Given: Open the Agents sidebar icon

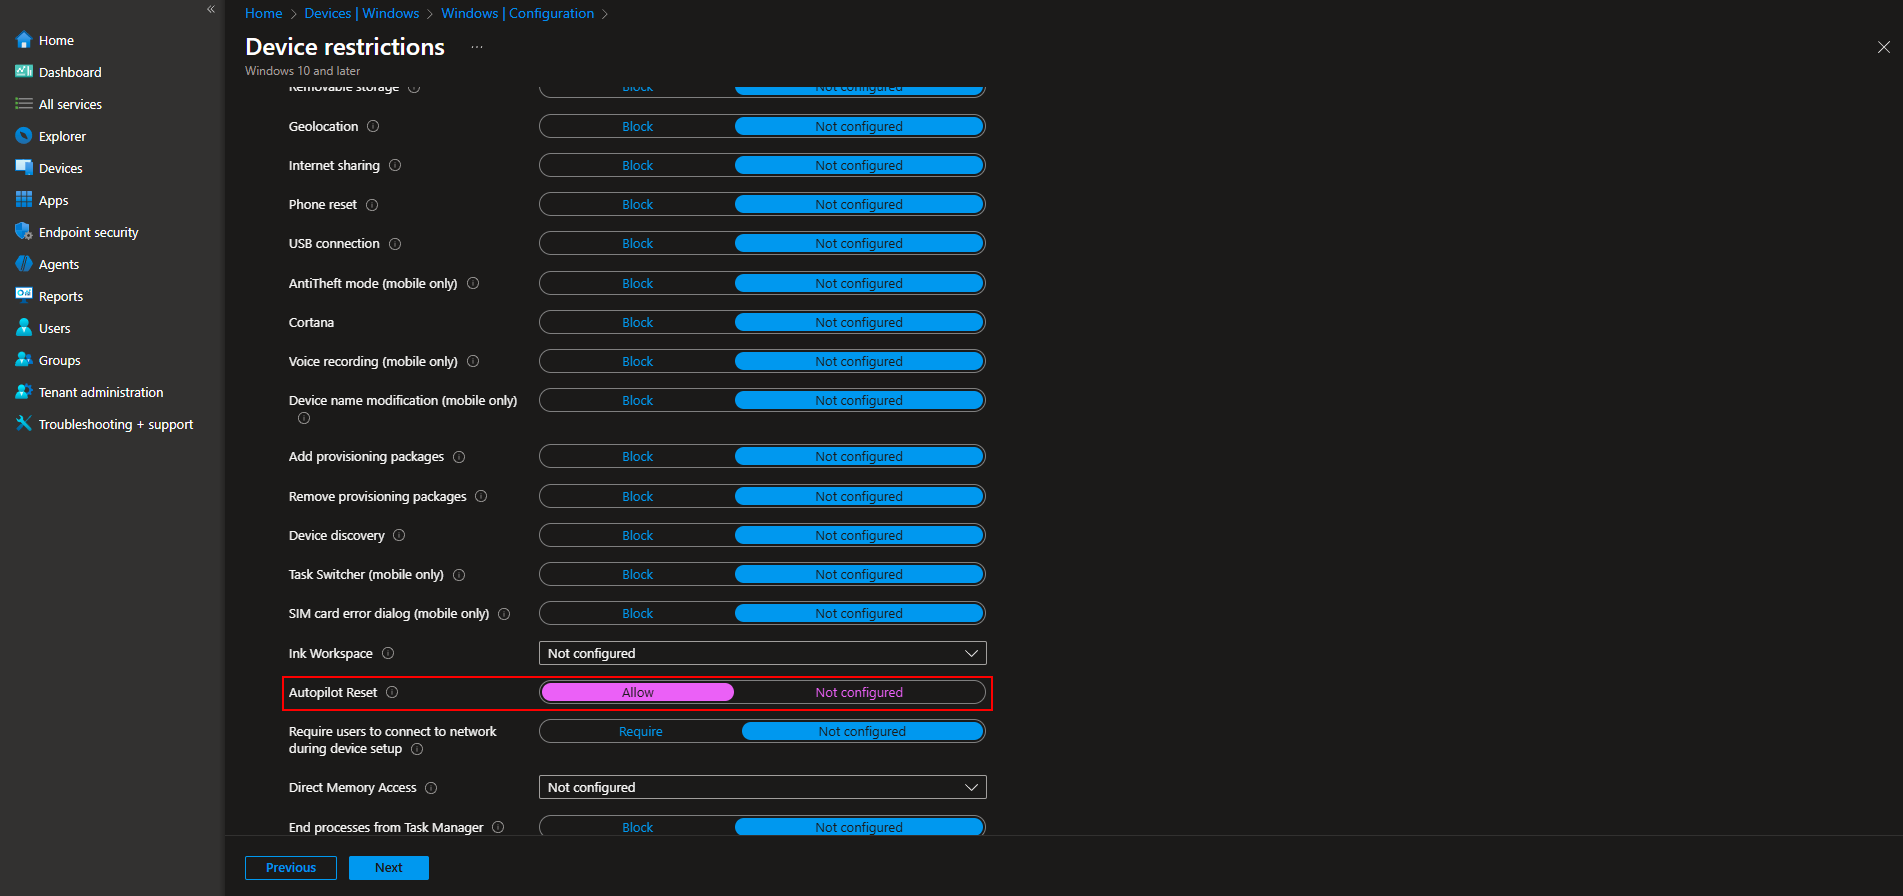Looking at the screenshot, I should point(24,264).
